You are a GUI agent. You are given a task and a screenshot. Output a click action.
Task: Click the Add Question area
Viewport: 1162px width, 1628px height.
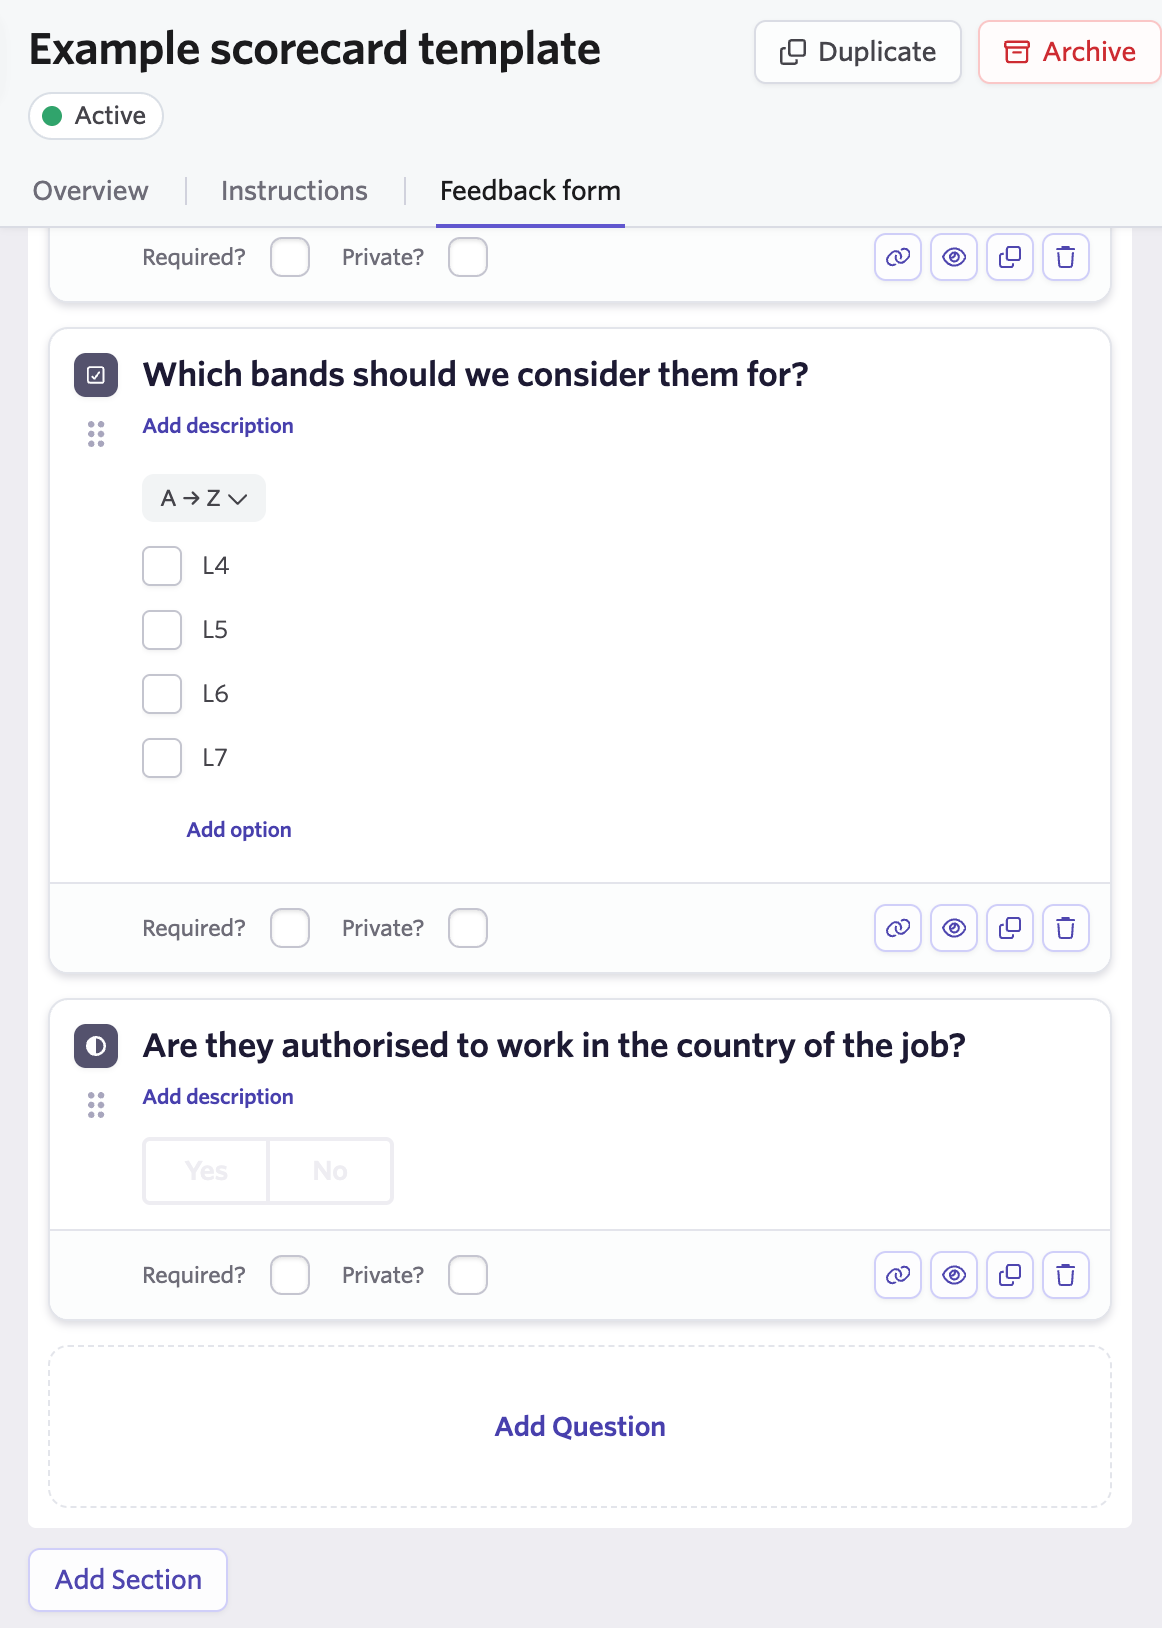tap(580, 1427)
